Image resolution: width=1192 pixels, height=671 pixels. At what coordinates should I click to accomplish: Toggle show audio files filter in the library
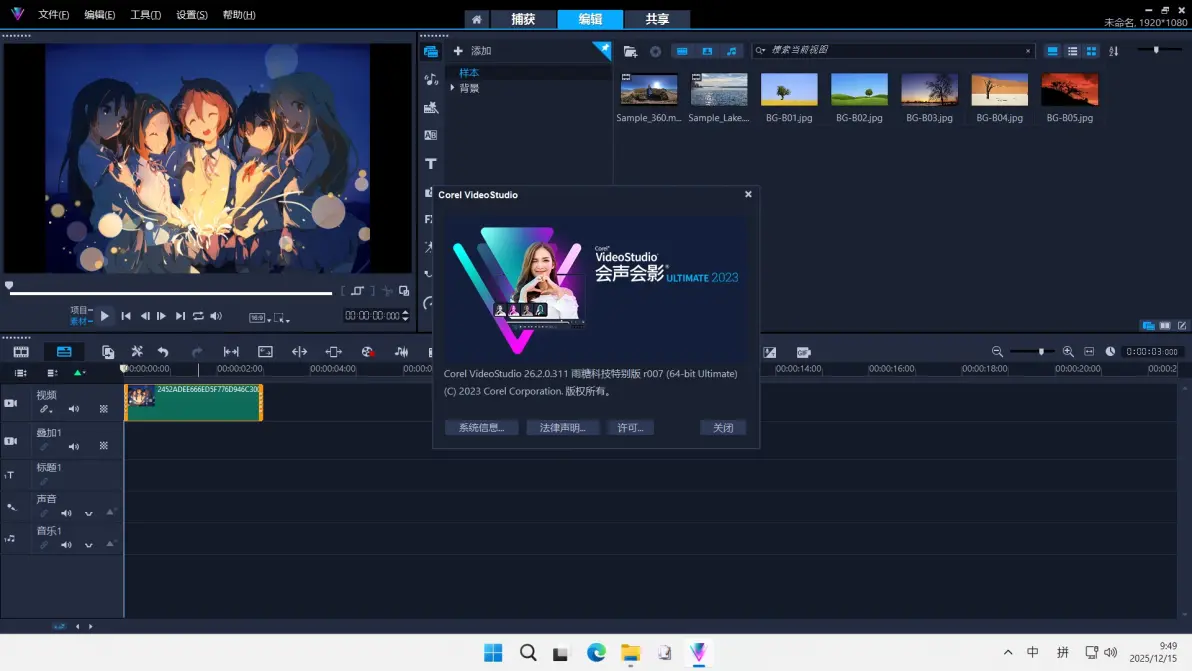(731, 51)
